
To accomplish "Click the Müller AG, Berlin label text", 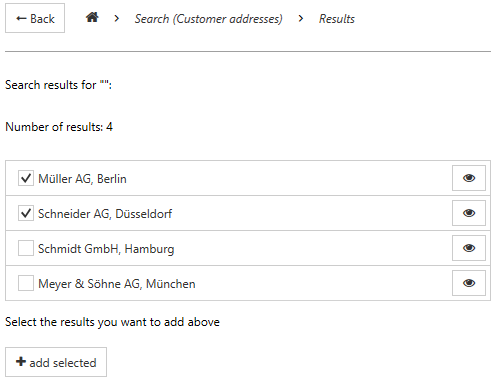I will click(x=82, y=179).
